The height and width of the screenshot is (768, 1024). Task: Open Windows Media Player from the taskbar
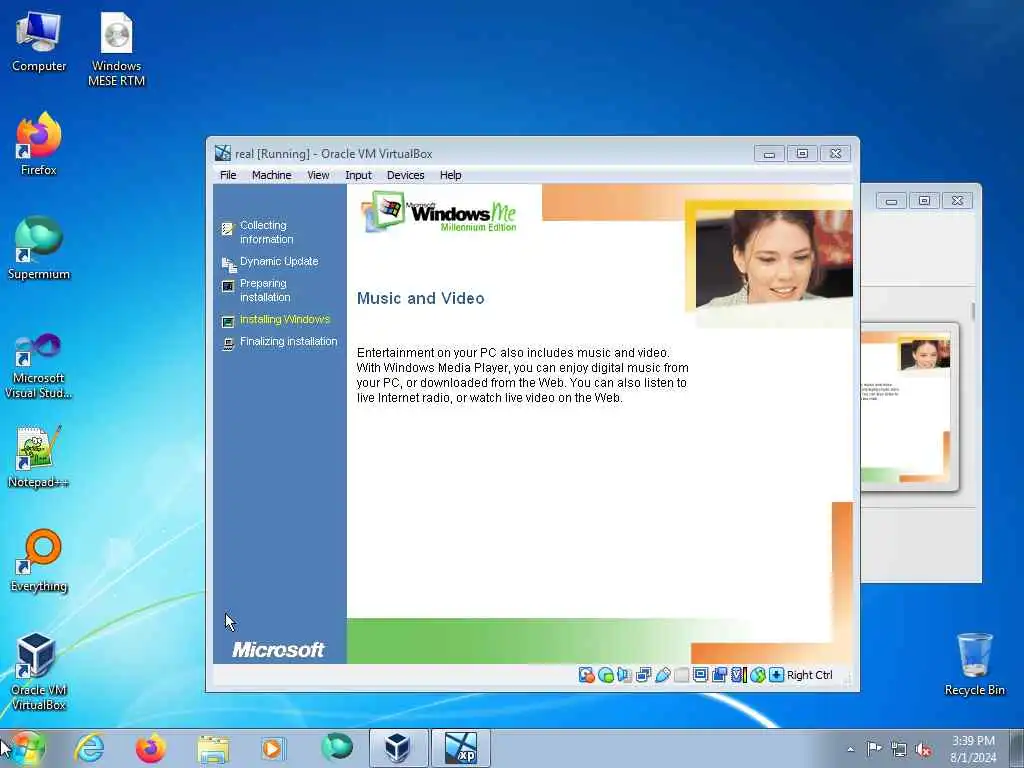click(273, 748)
